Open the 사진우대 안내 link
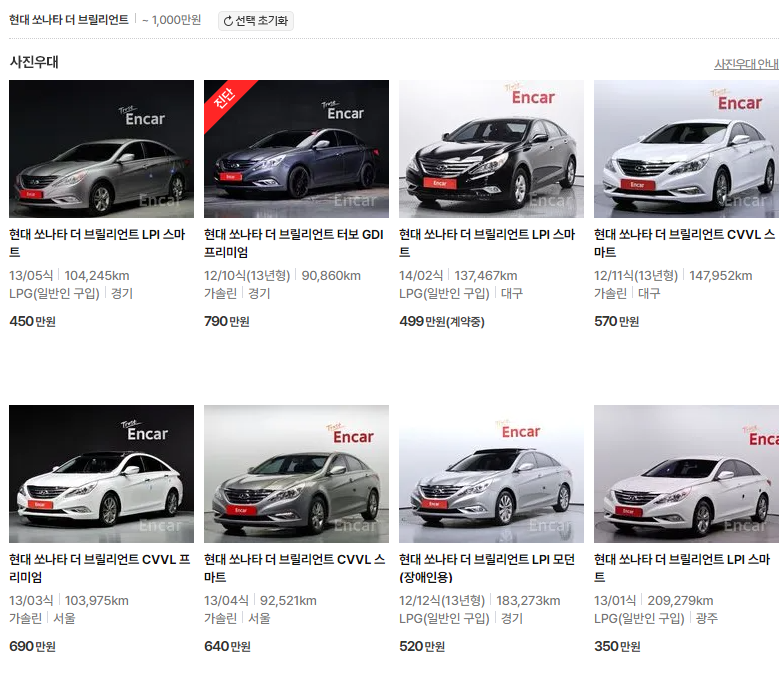This screenshot has width=784, height=694. point(746,64)
